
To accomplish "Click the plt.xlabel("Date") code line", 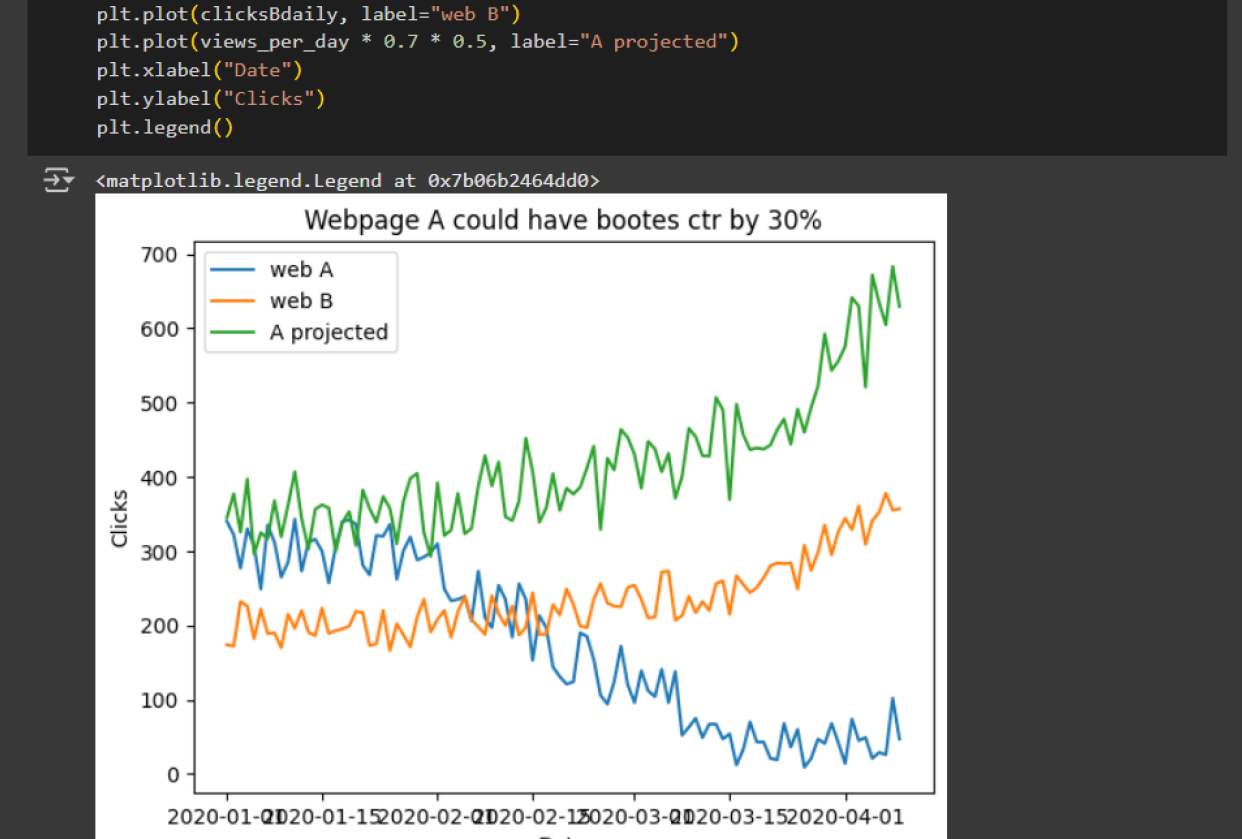I will [x=199, y=71].
